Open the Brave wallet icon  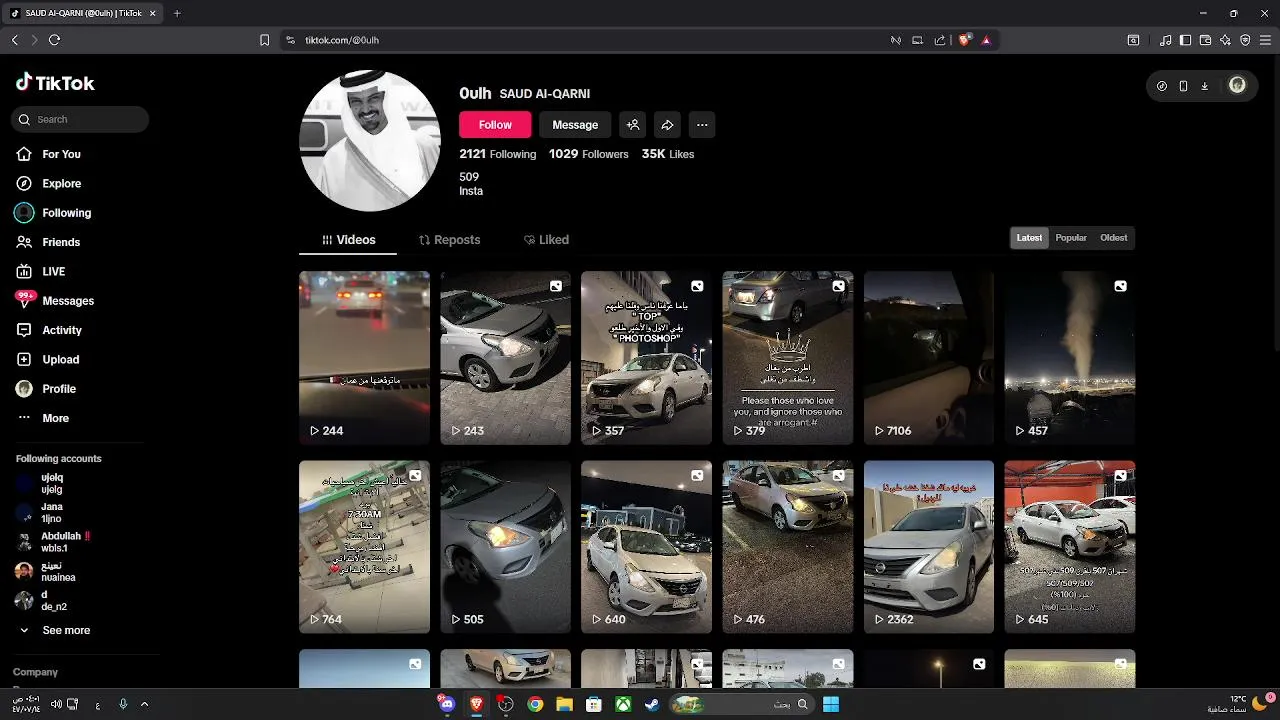1205,40
